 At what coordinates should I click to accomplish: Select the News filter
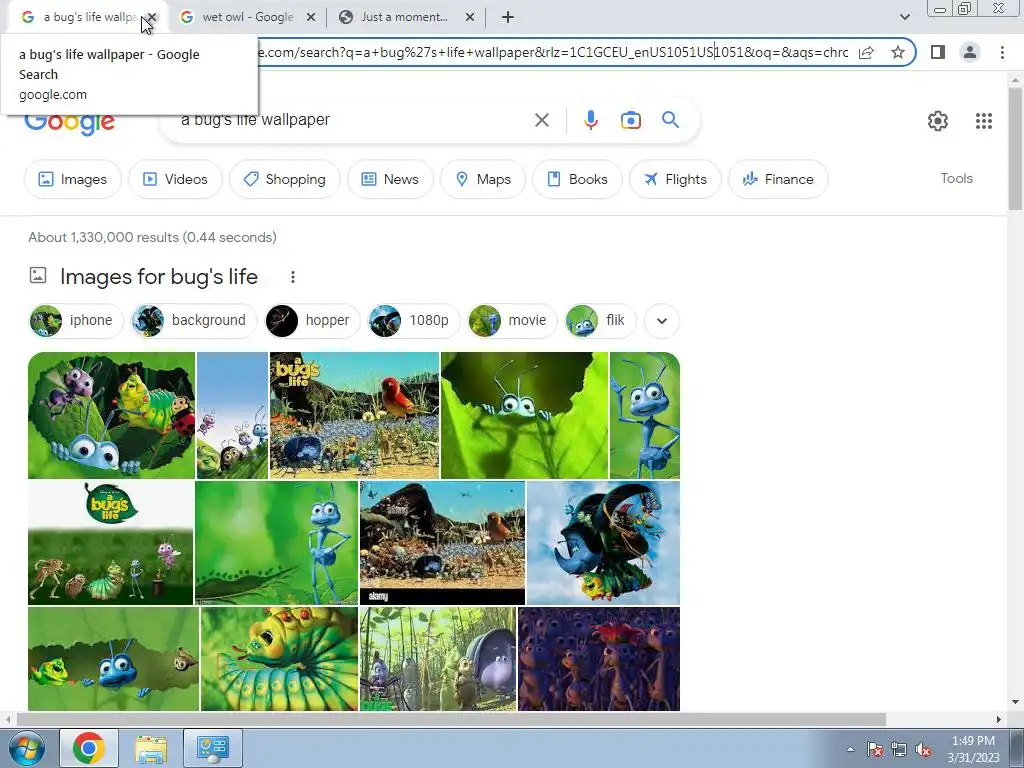pyautogui.click(x=390, y=179)
